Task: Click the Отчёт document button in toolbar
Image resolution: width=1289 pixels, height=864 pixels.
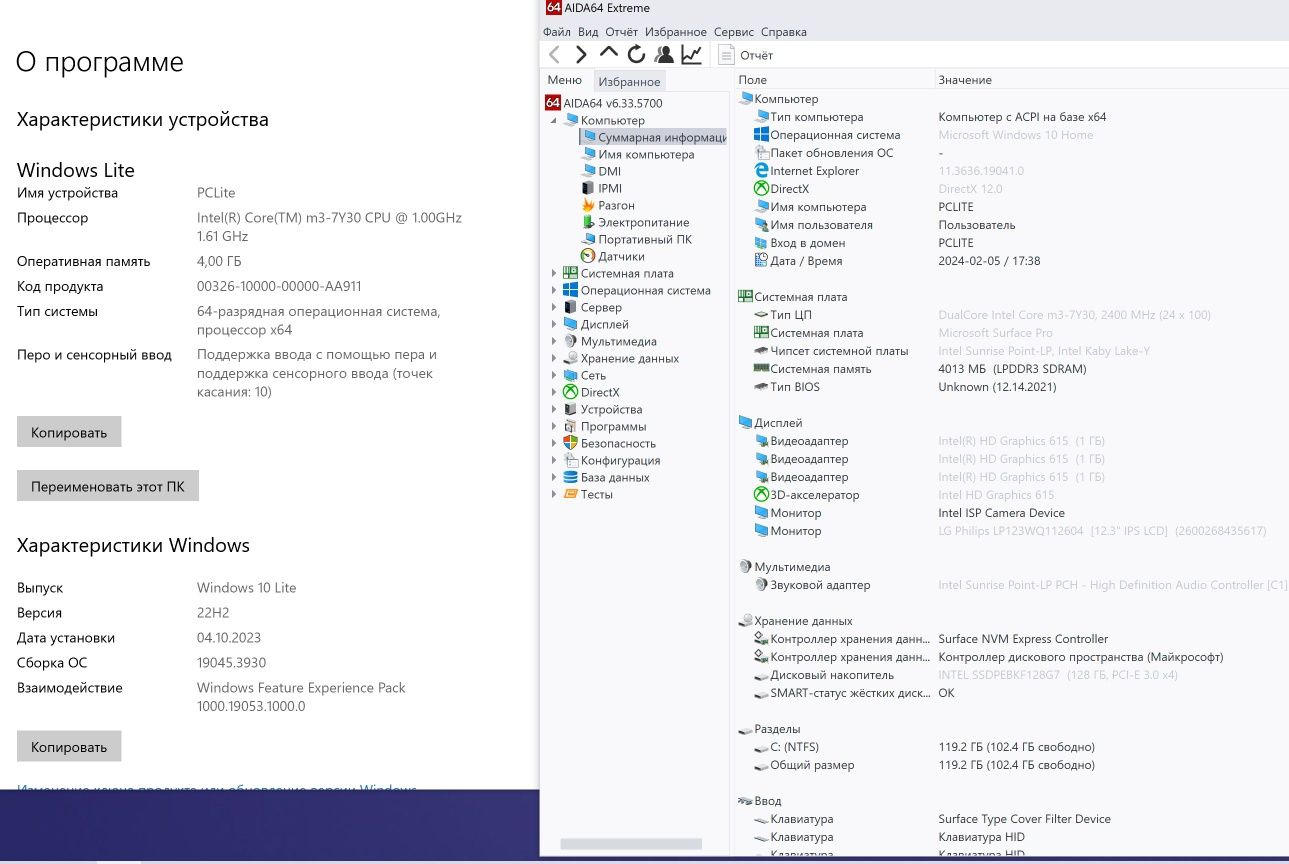Action: (x=746, y=55)
